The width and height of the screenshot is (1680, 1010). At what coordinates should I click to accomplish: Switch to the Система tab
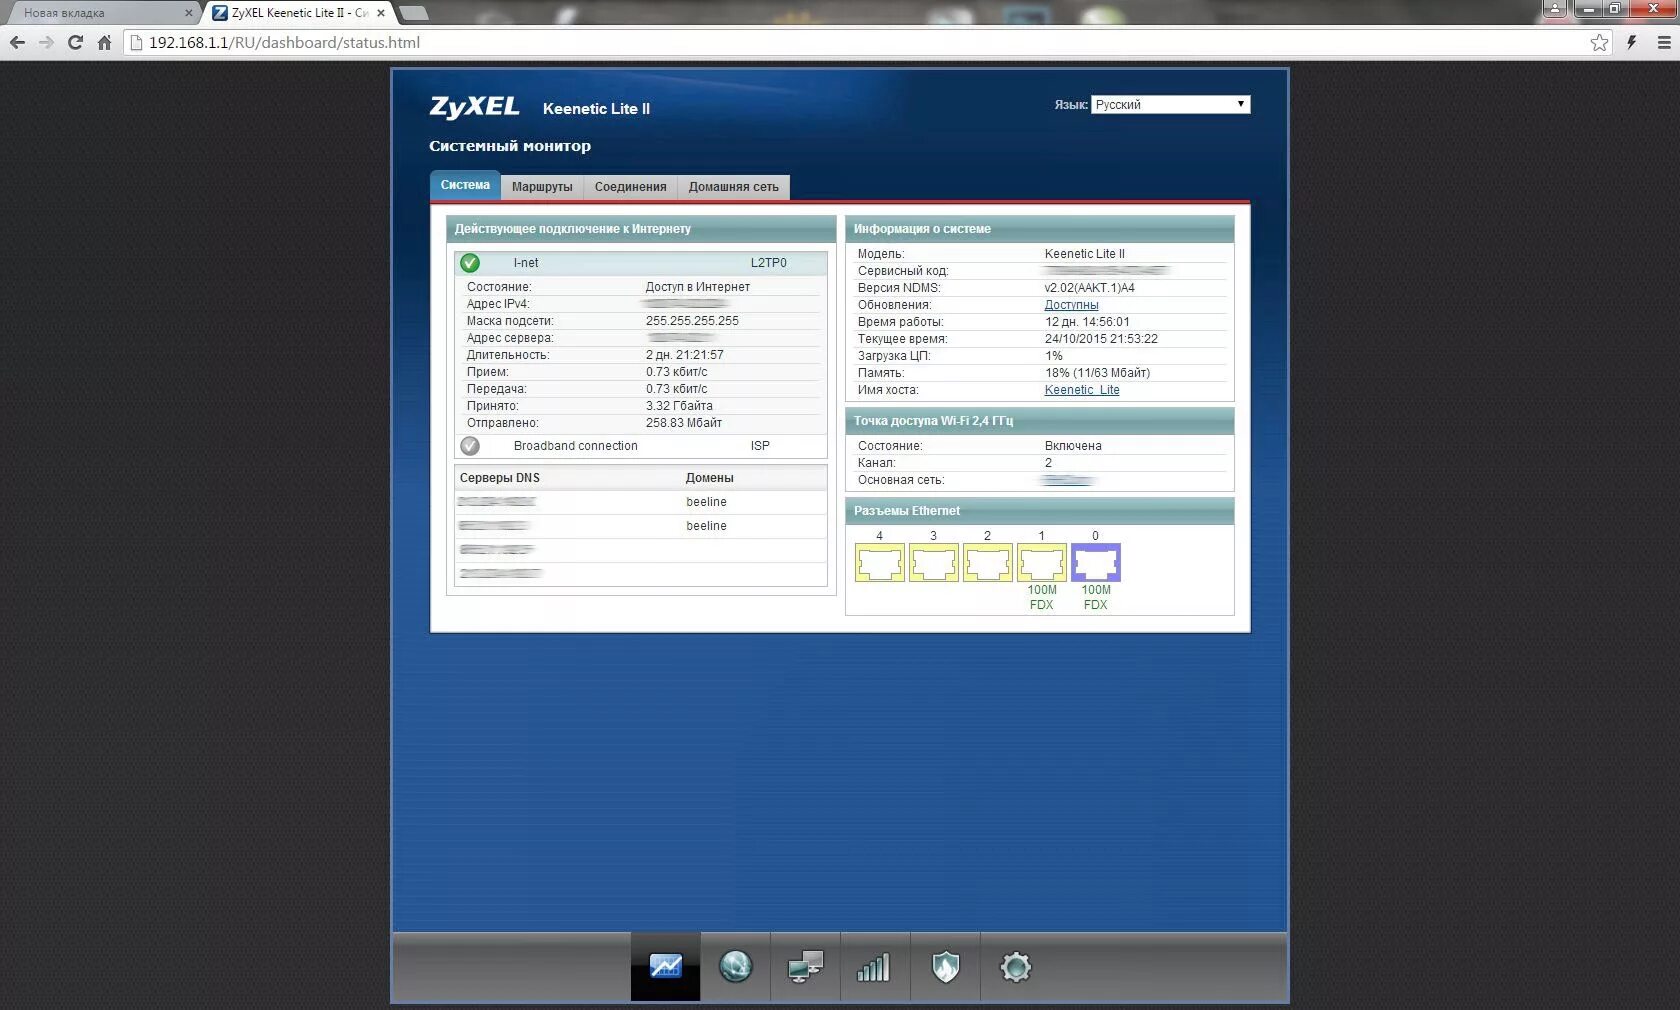point(465,185)
